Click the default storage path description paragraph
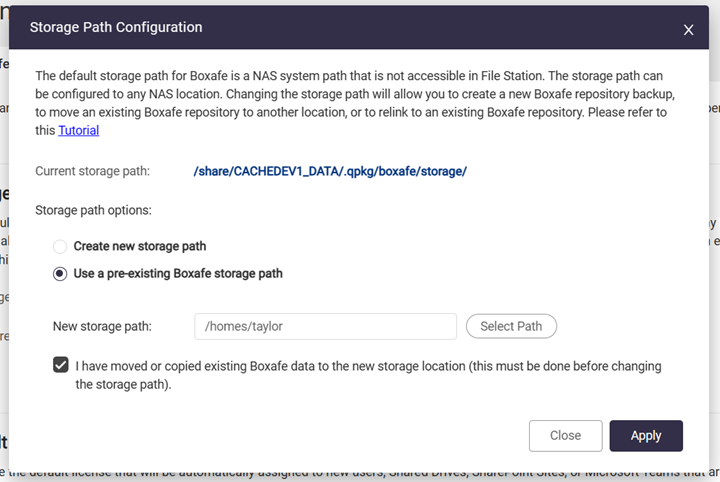 tap(350, 93)
